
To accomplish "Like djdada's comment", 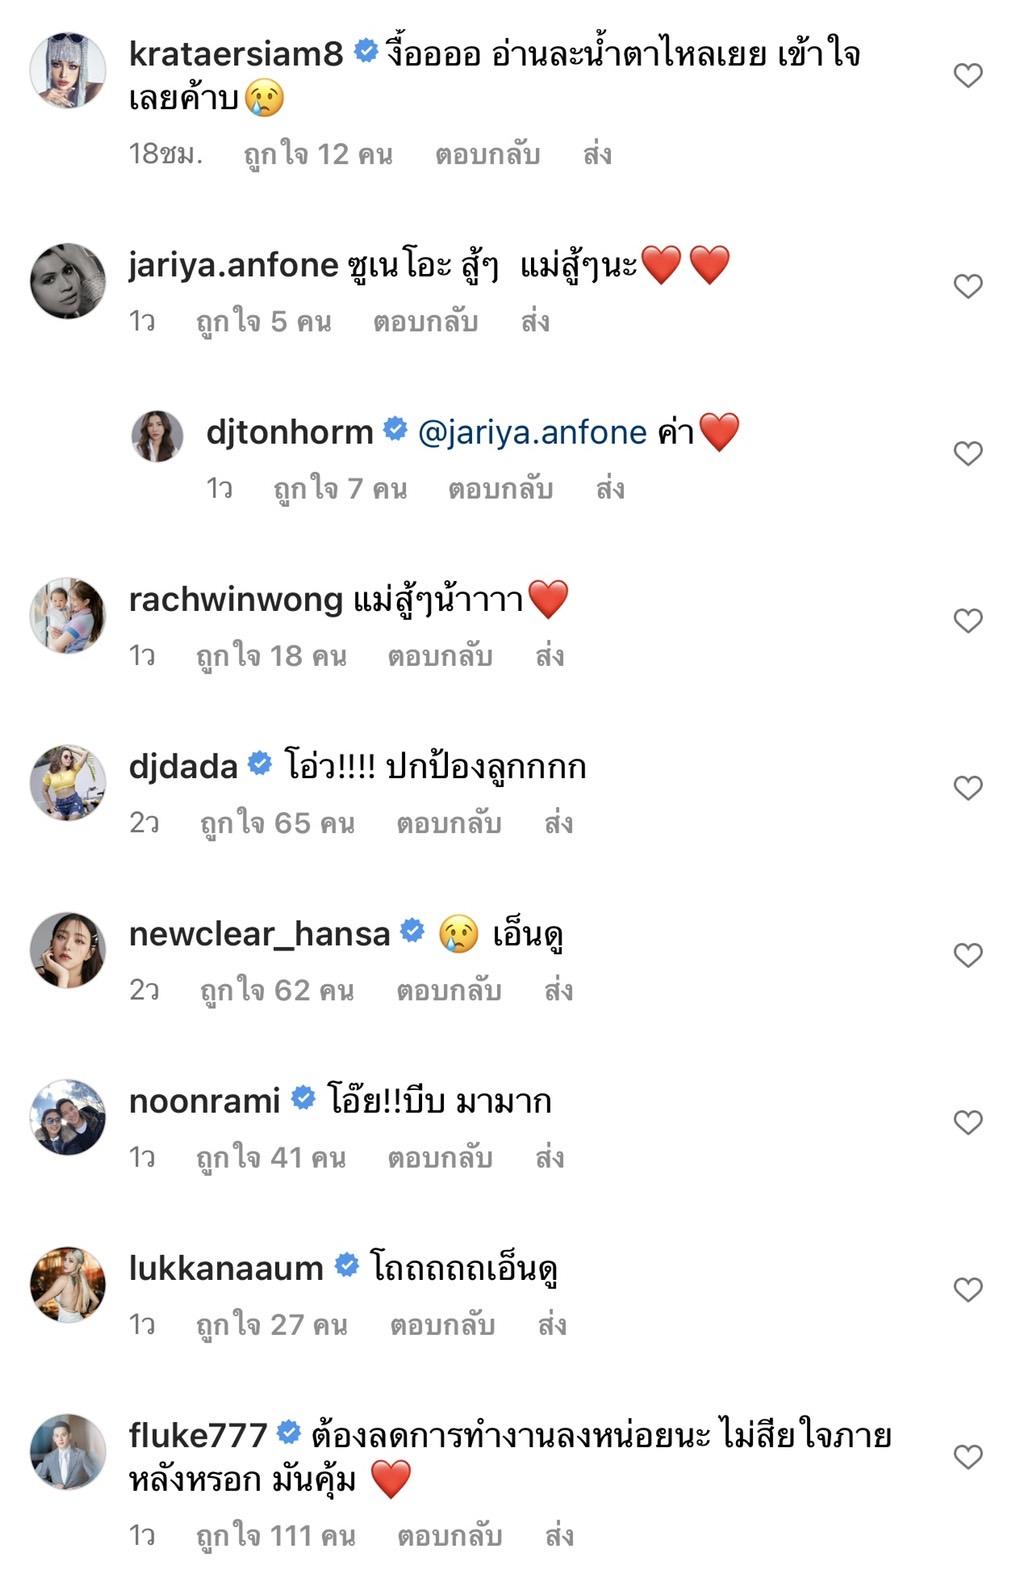I will [967, 787].
